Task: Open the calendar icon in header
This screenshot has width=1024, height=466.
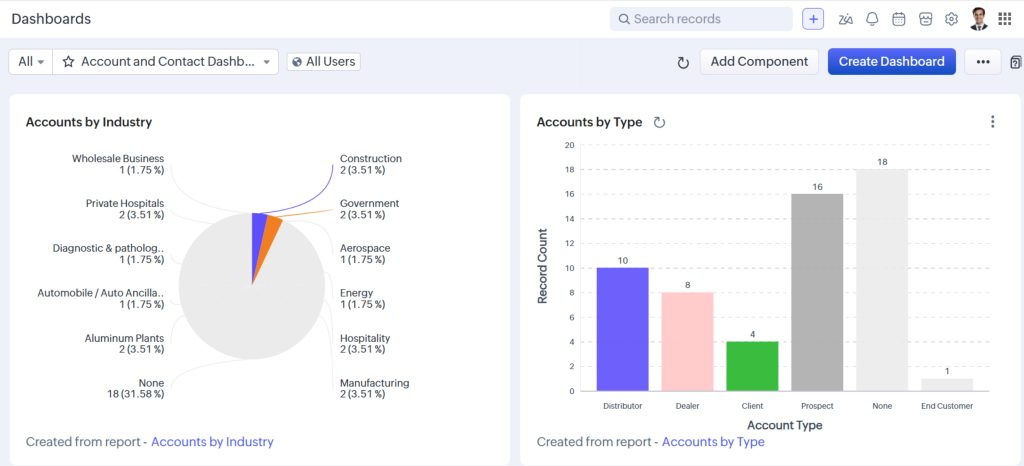Action: (899, 19)
